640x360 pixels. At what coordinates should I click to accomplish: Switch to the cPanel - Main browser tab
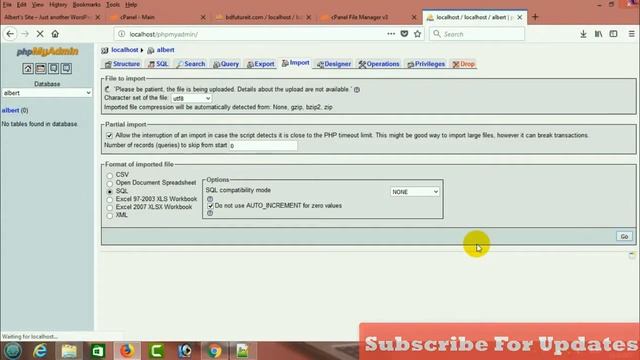[x=157, y=17]
